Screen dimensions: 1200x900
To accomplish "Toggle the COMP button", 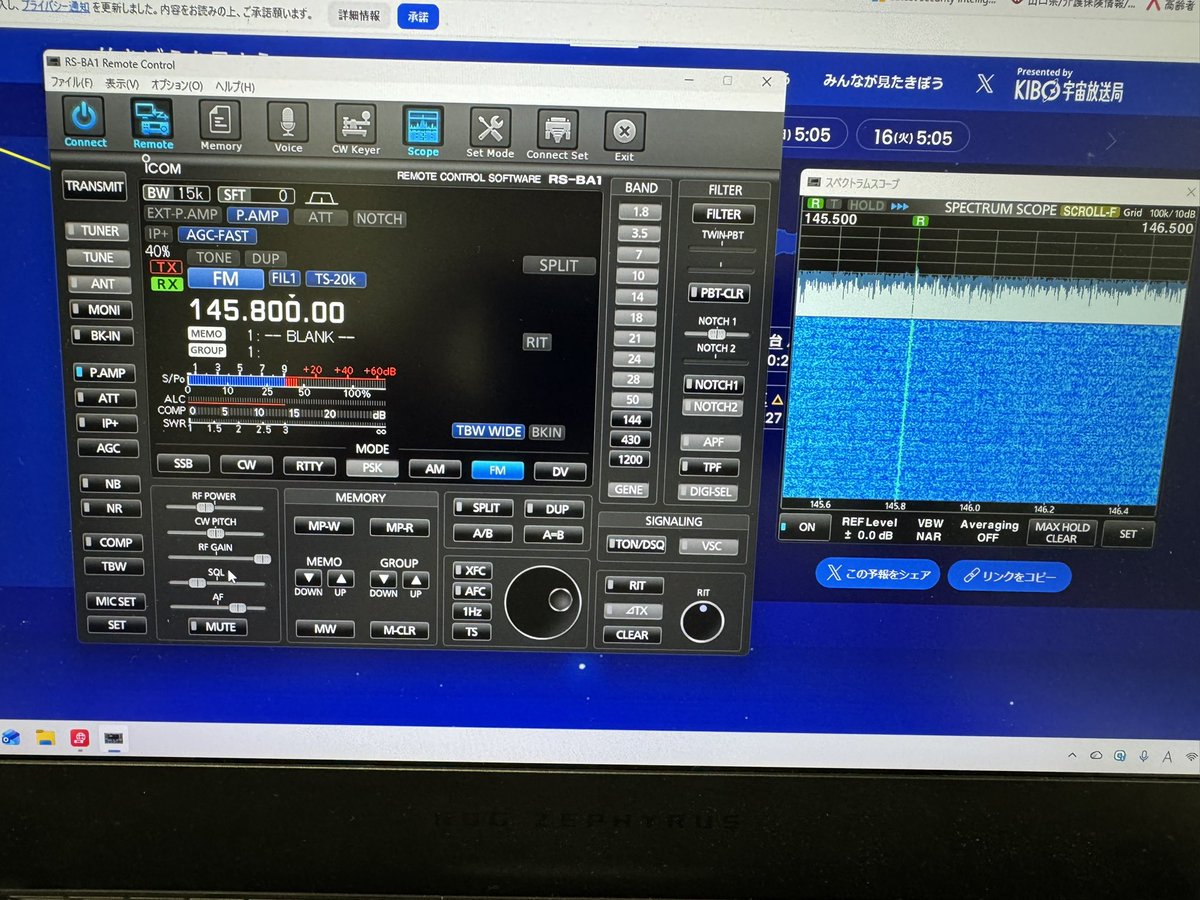I will coord(111,543).
